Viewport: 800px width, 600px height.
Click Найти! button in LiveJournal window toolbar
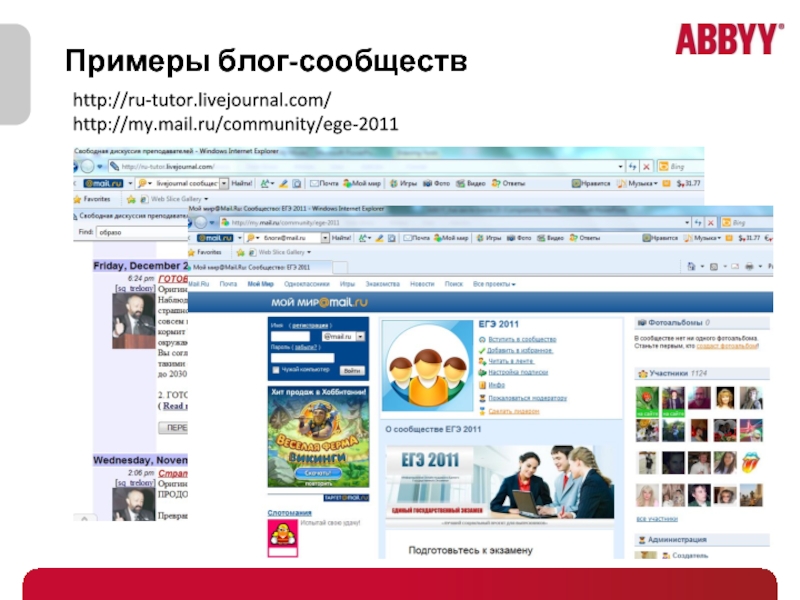point(241,183)
